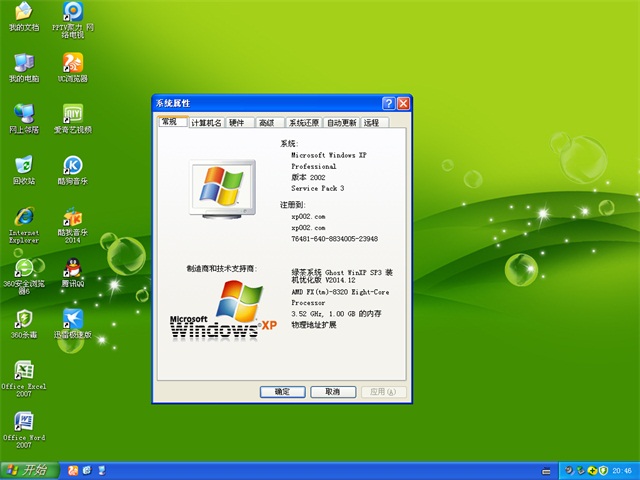Screen dimensions: 640x480
Task: Select the 我的电脑 desktop icon
Action: (x=23, y=62)
